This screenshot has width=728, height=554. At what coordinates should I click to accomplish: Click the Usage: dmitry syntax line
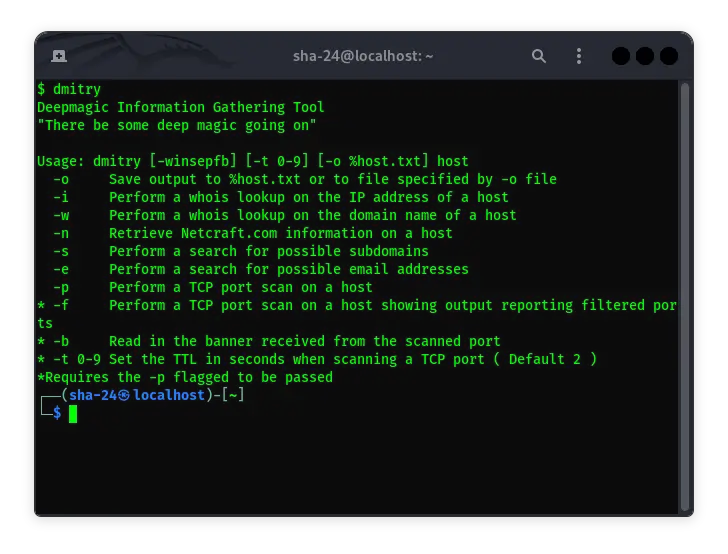coord(252,161)
